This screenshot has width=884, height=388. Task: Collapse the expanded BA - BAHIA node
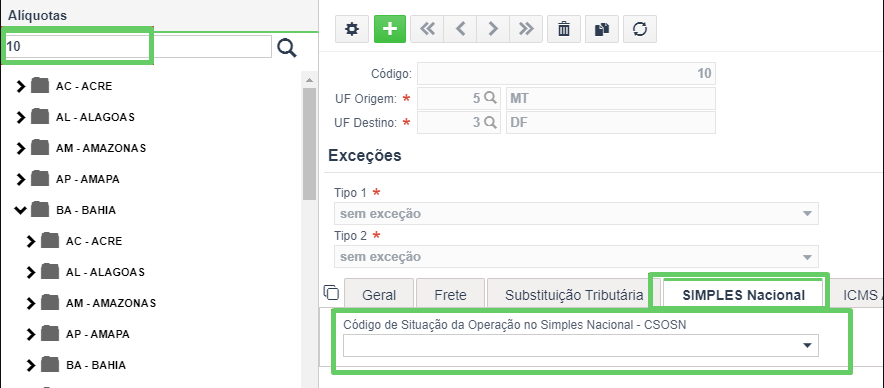click(21, 210)
